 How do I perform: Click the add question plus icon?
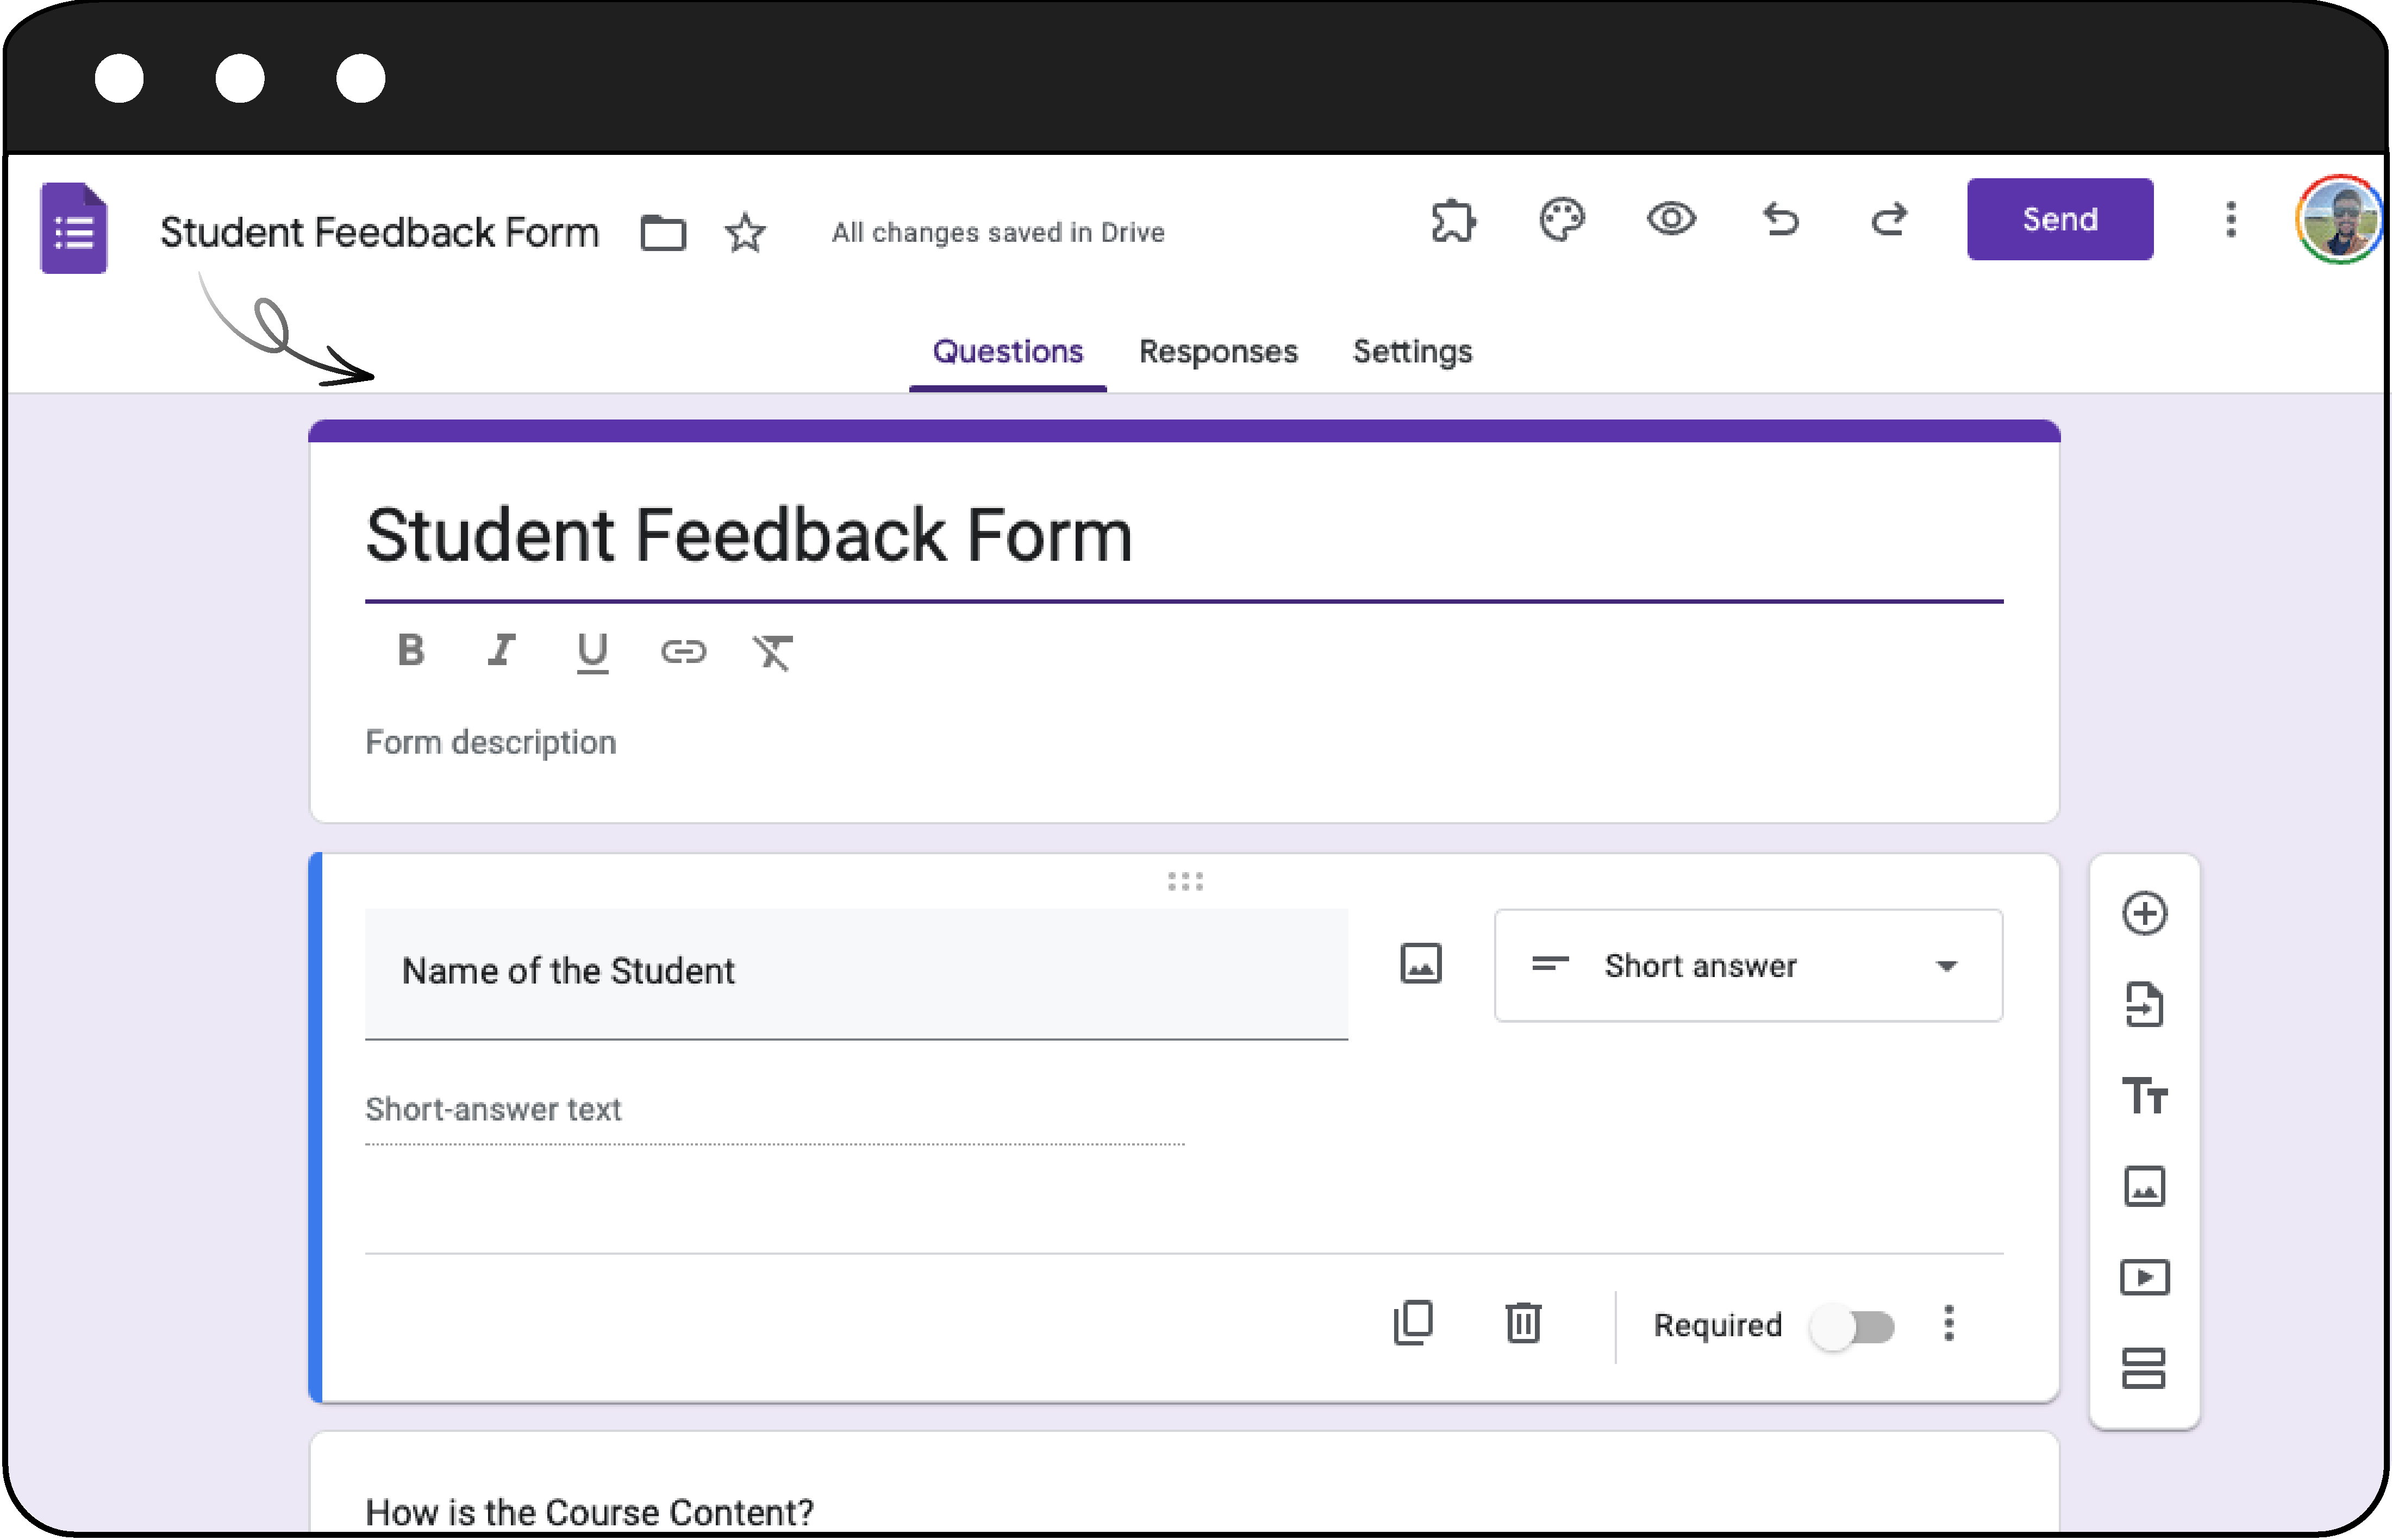2144,913
